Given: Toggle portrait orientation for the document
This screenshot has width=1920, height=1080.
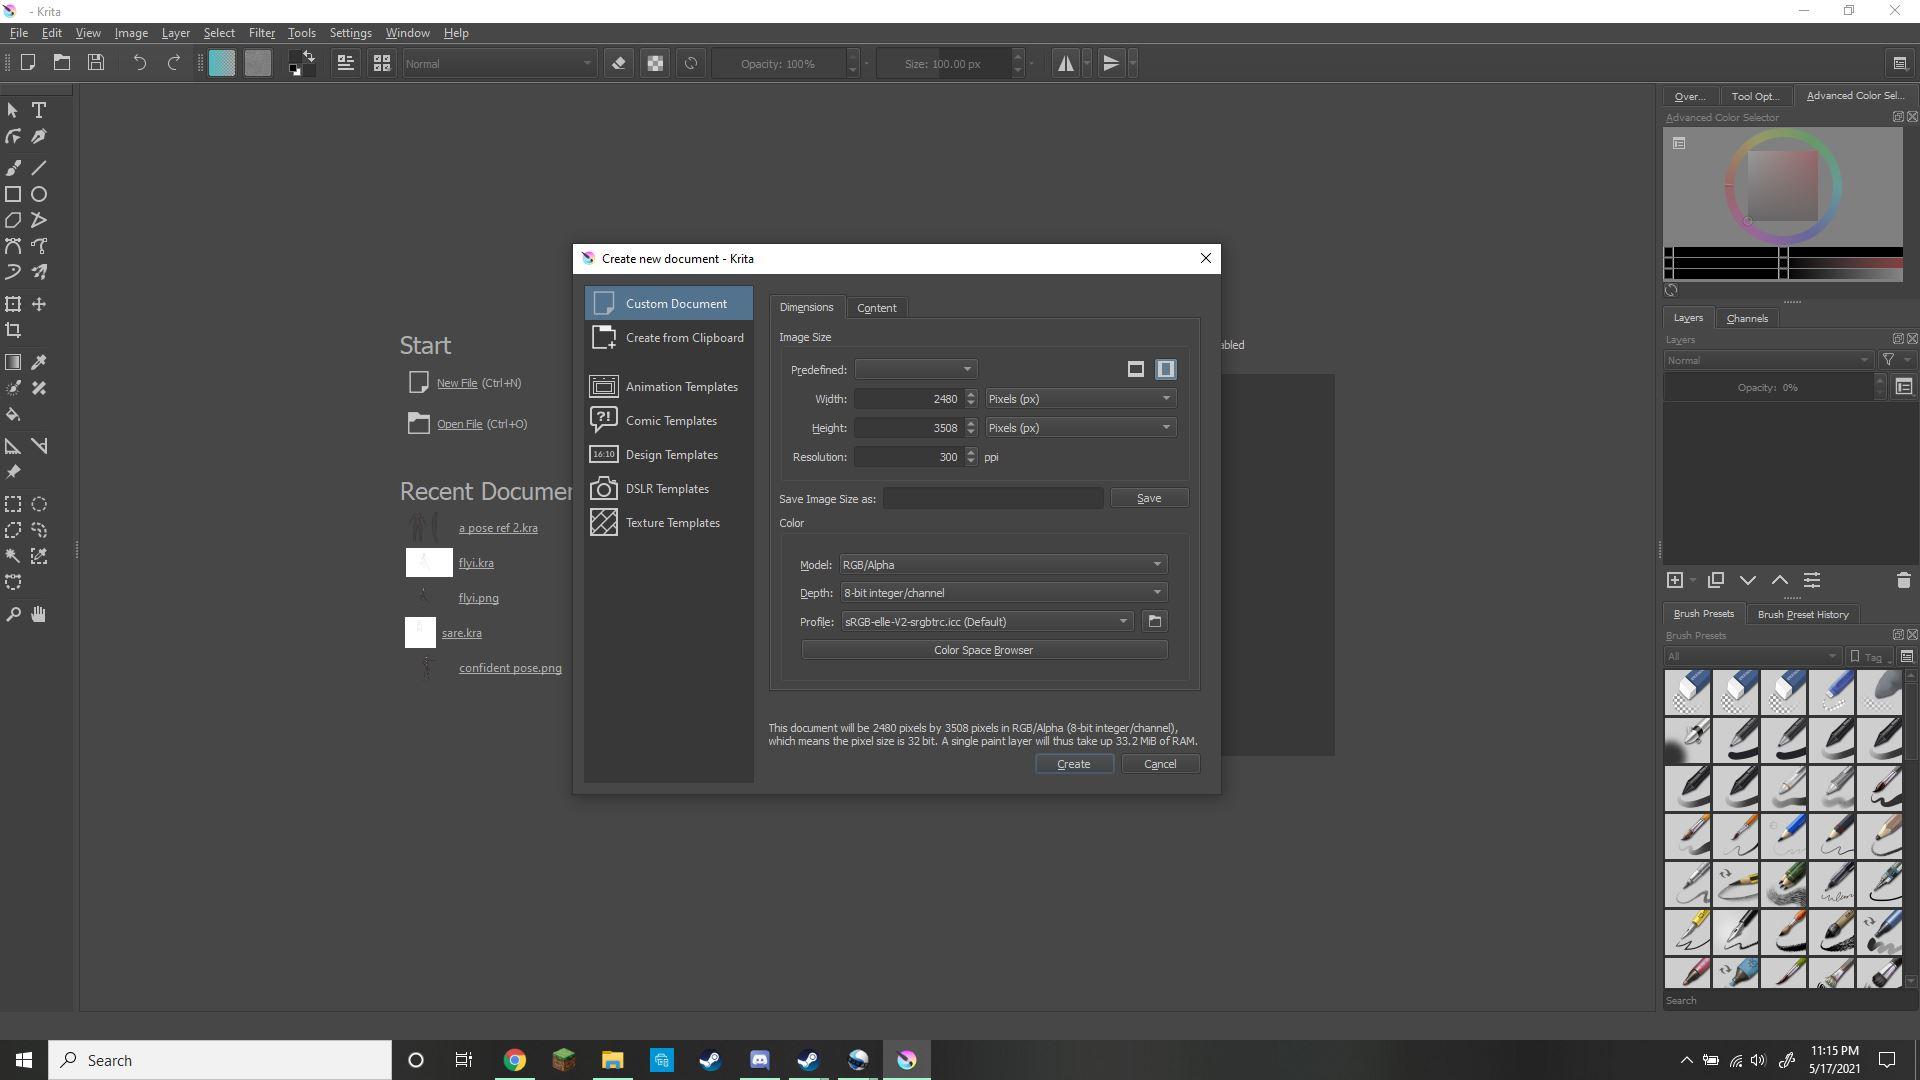Looking at the screenshot, I should tap(1165, 369).
